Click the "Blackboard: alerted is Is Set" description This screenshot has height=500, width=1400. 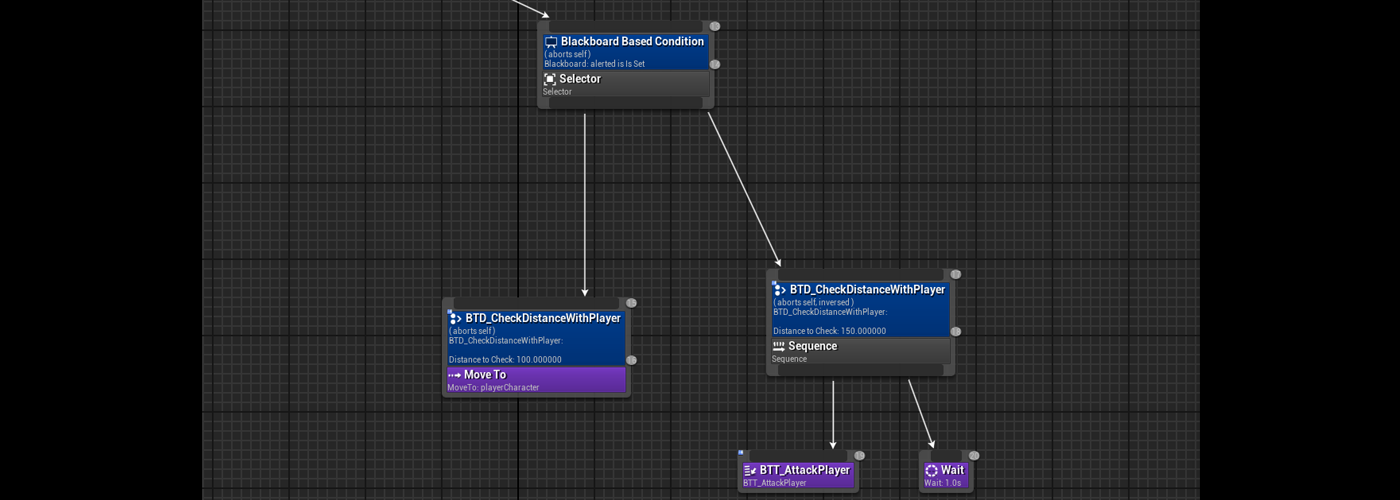point(594,64)
